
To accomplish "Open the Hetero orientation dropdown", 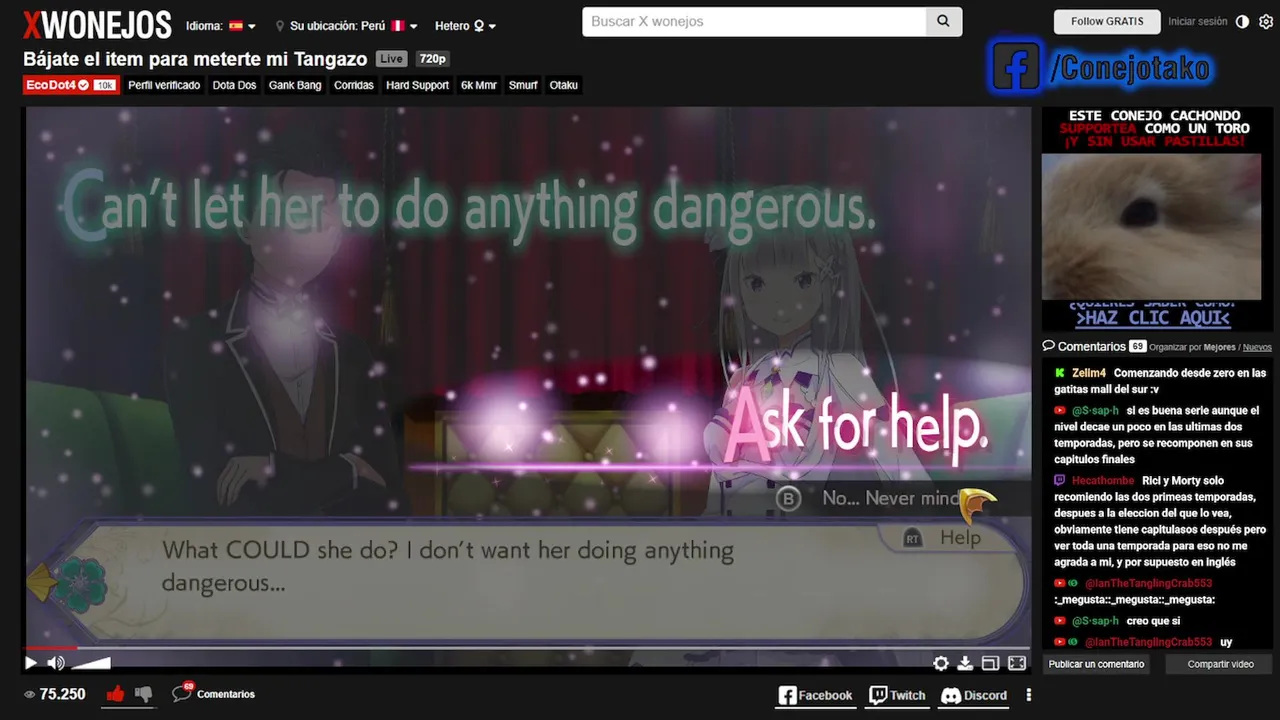I will coord(466,26).
